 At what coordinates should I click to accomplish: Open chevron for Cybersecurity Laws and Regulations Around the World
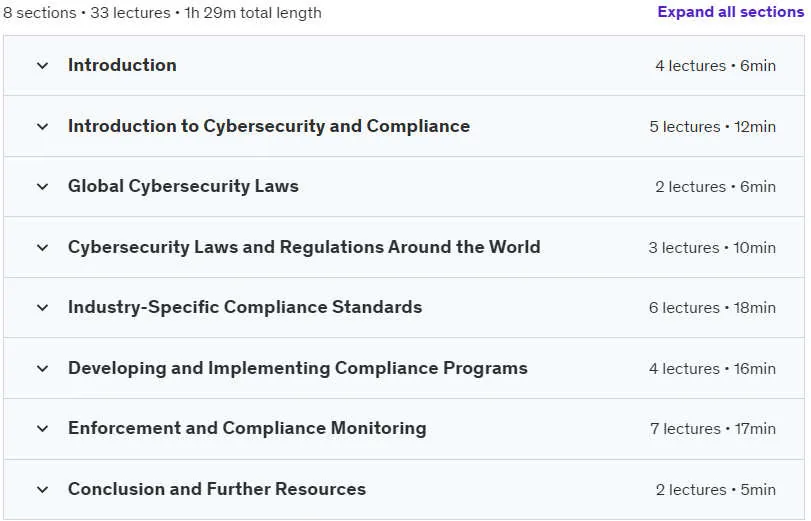pos(42,248)
